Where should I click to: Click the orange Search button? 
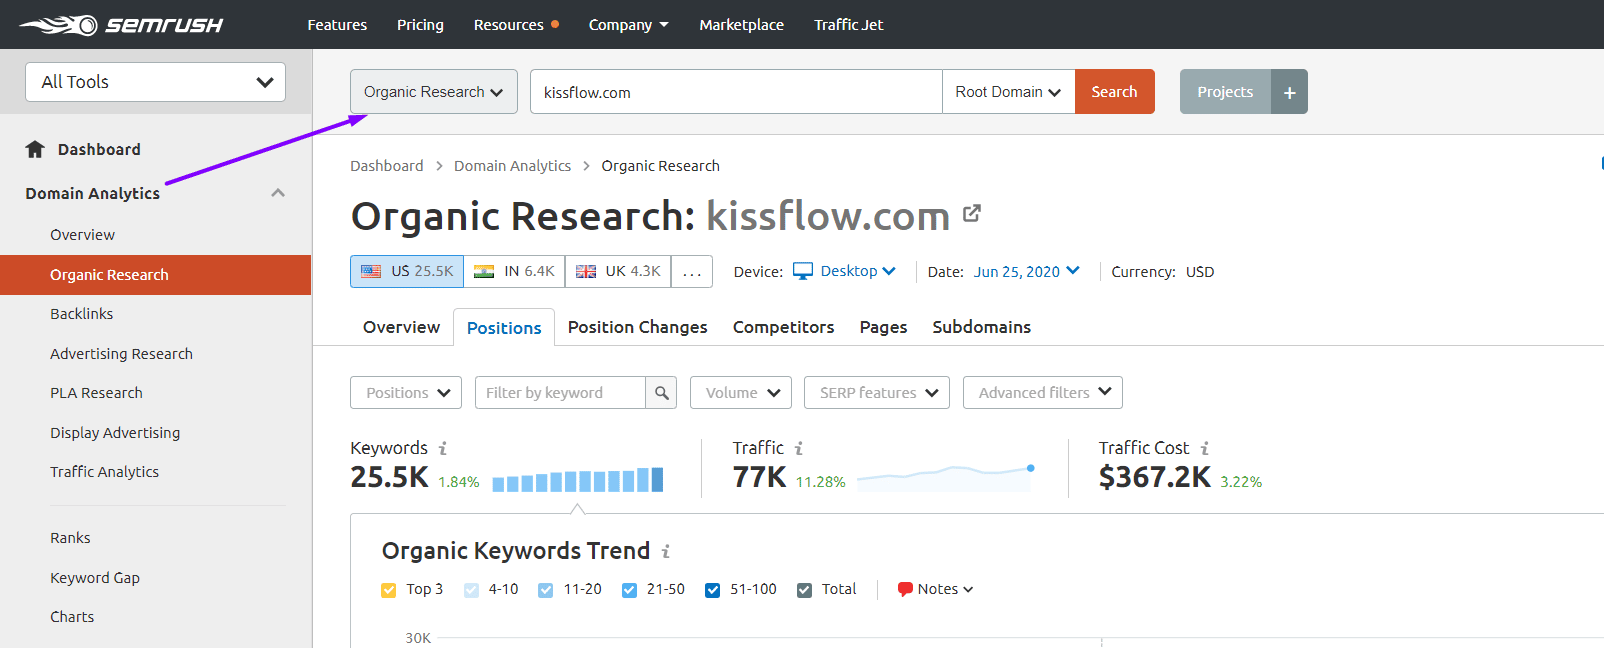pos(1114,92)
